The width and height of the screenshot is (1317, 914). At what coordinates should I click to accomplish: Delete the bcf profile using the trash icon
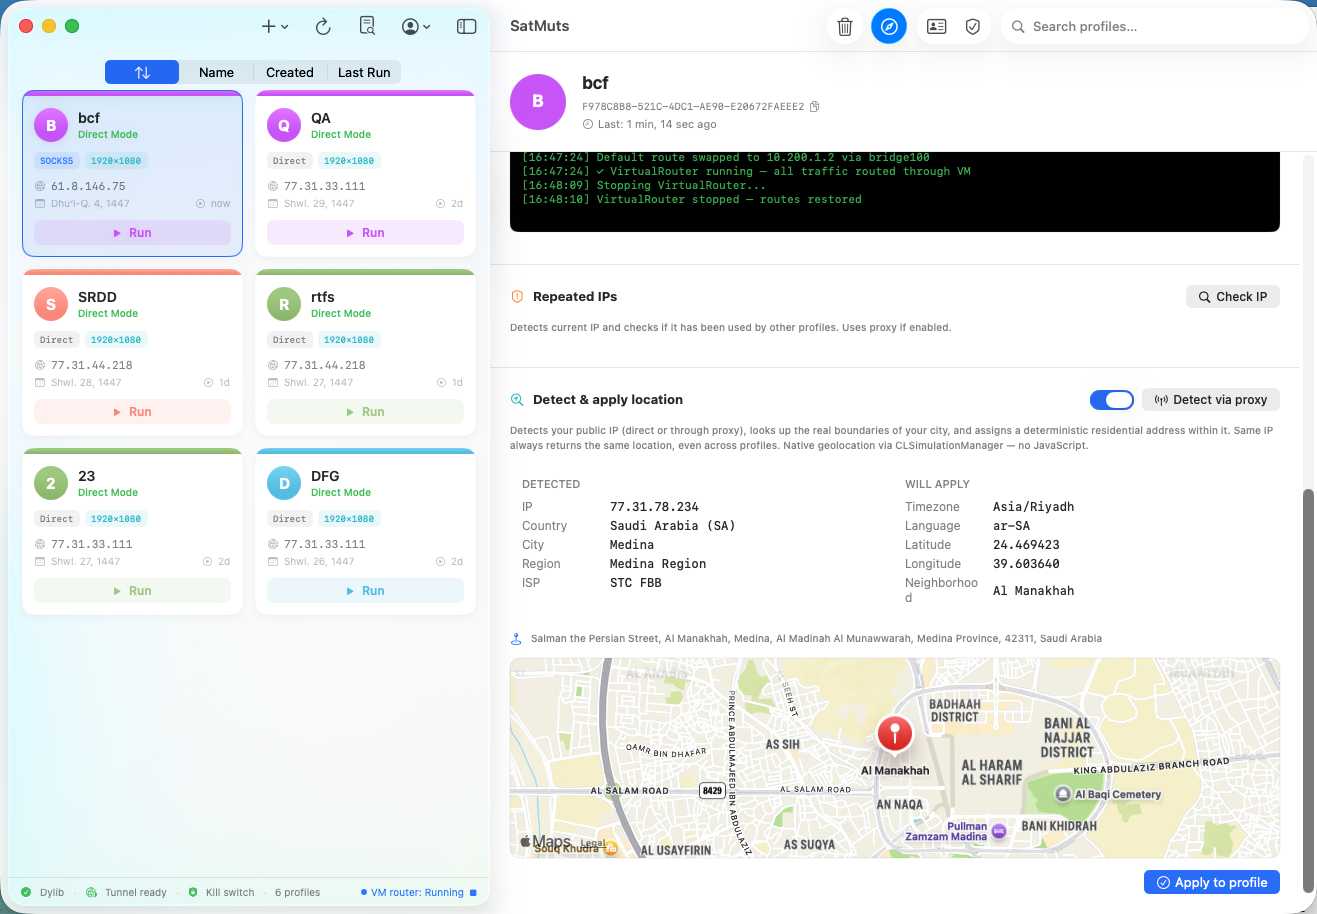(x=844, y=26)
